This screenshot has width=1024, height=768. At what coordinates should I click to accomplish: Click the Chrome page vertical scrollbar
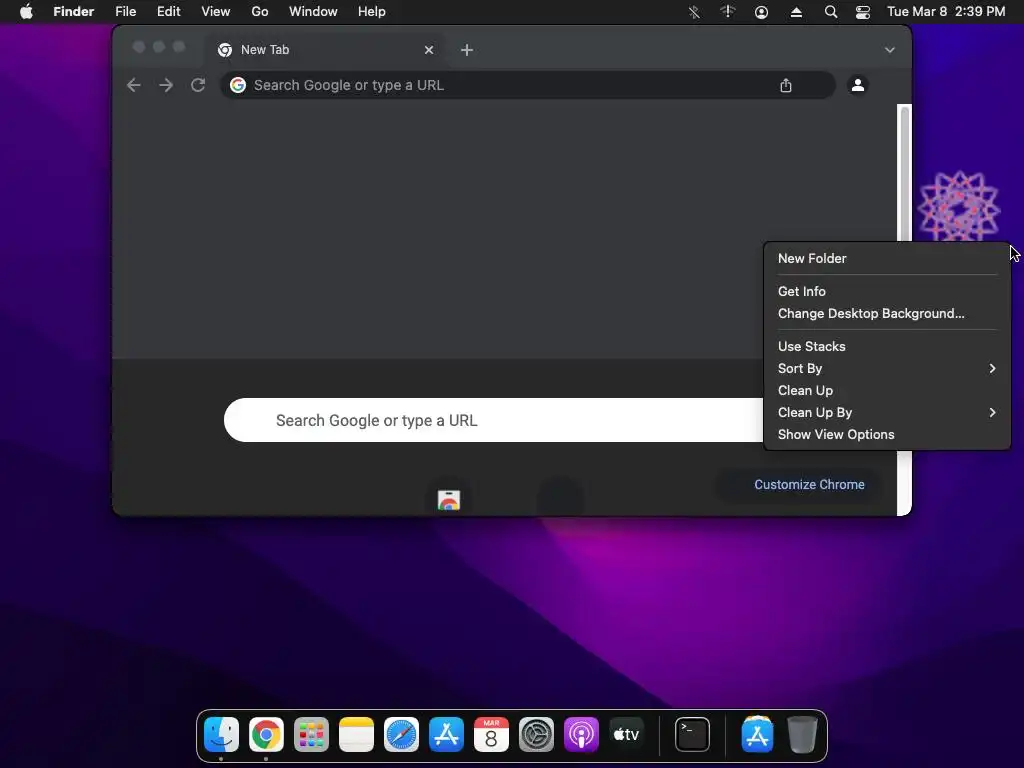pos(904,173)
